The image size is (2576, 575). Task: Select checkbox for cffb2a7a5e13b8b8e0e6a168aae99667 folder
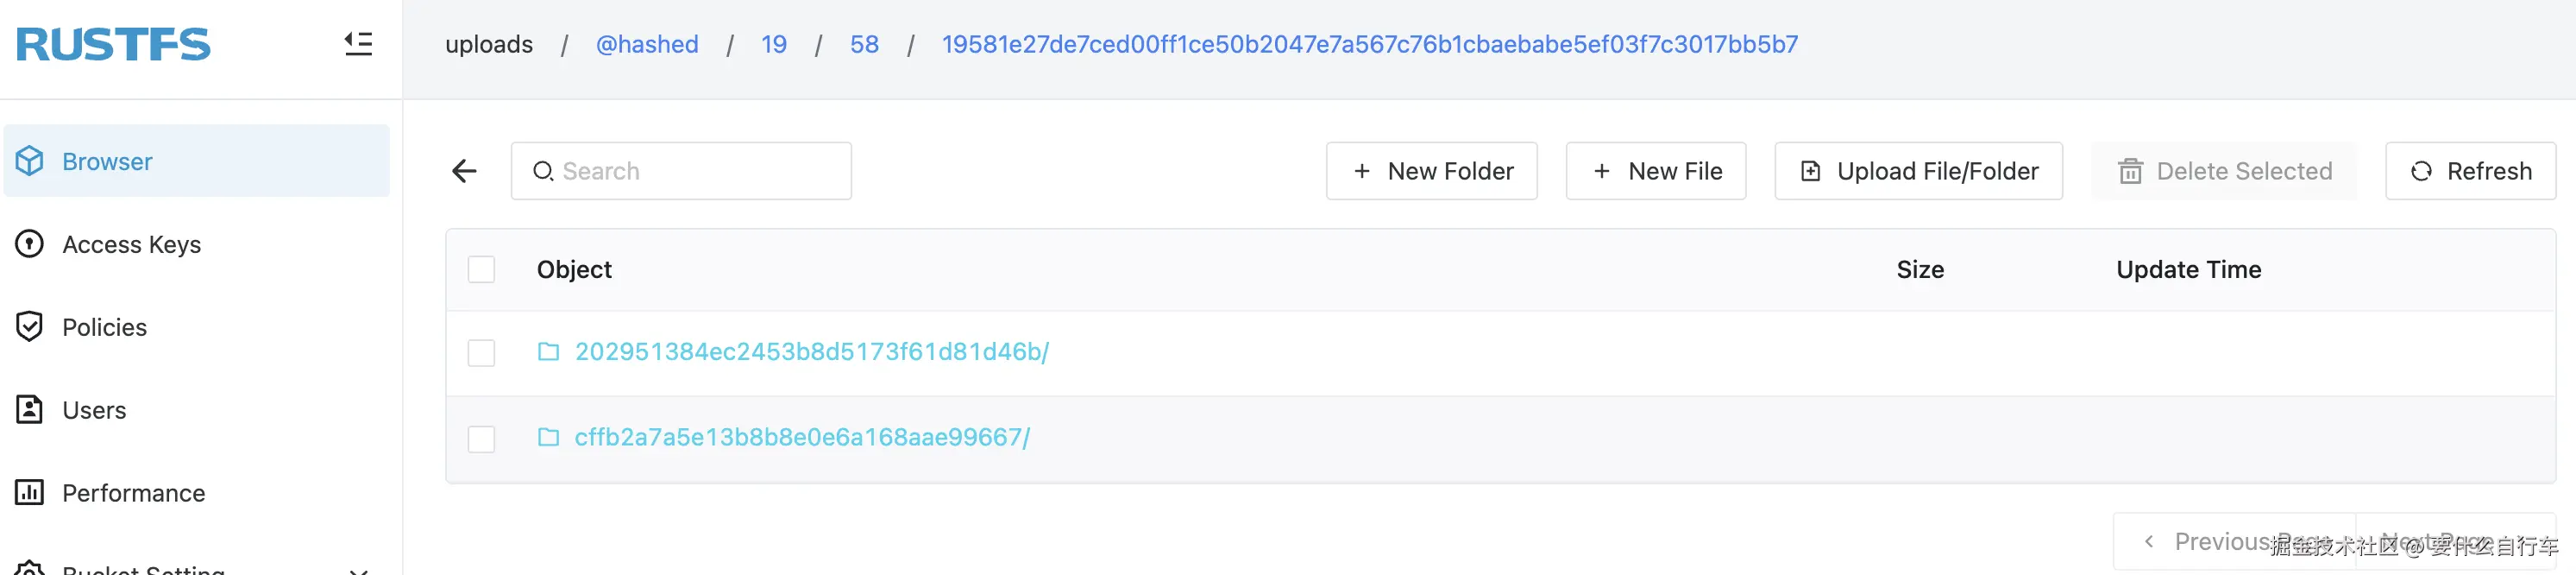481,439
